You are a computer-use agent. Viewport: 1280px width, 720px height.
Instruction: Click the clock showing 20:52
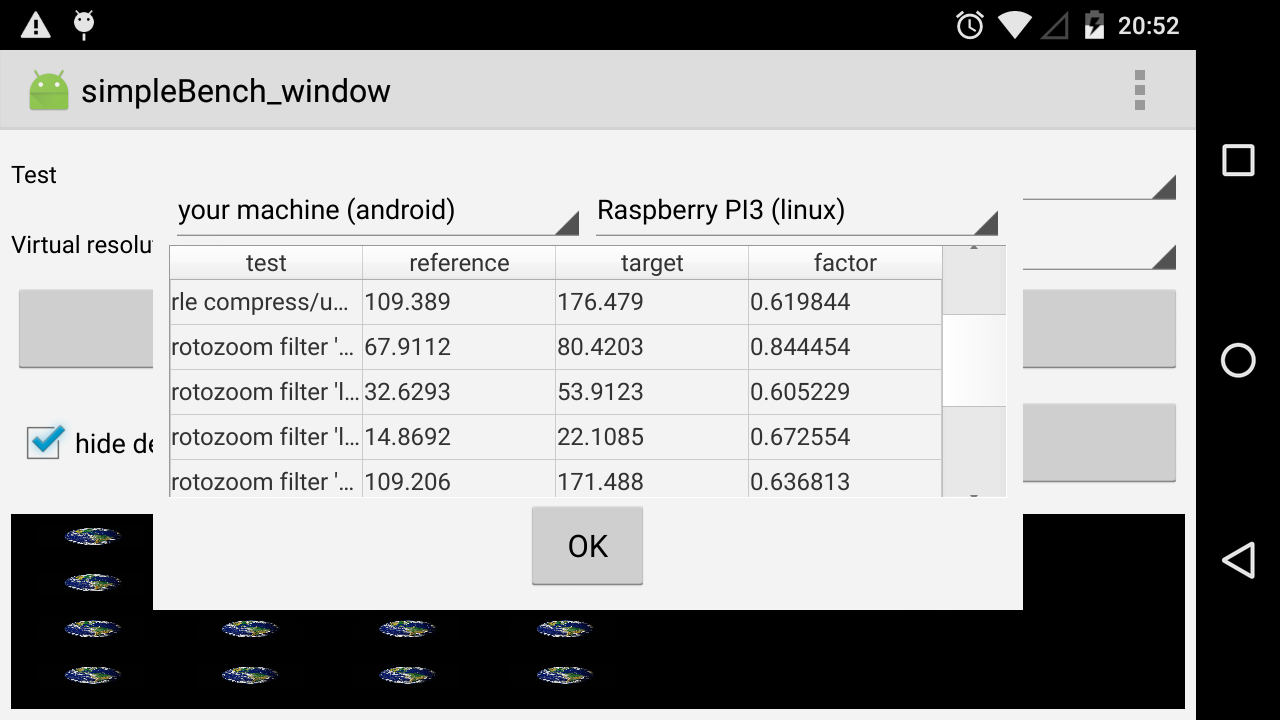click(1148, 26)
